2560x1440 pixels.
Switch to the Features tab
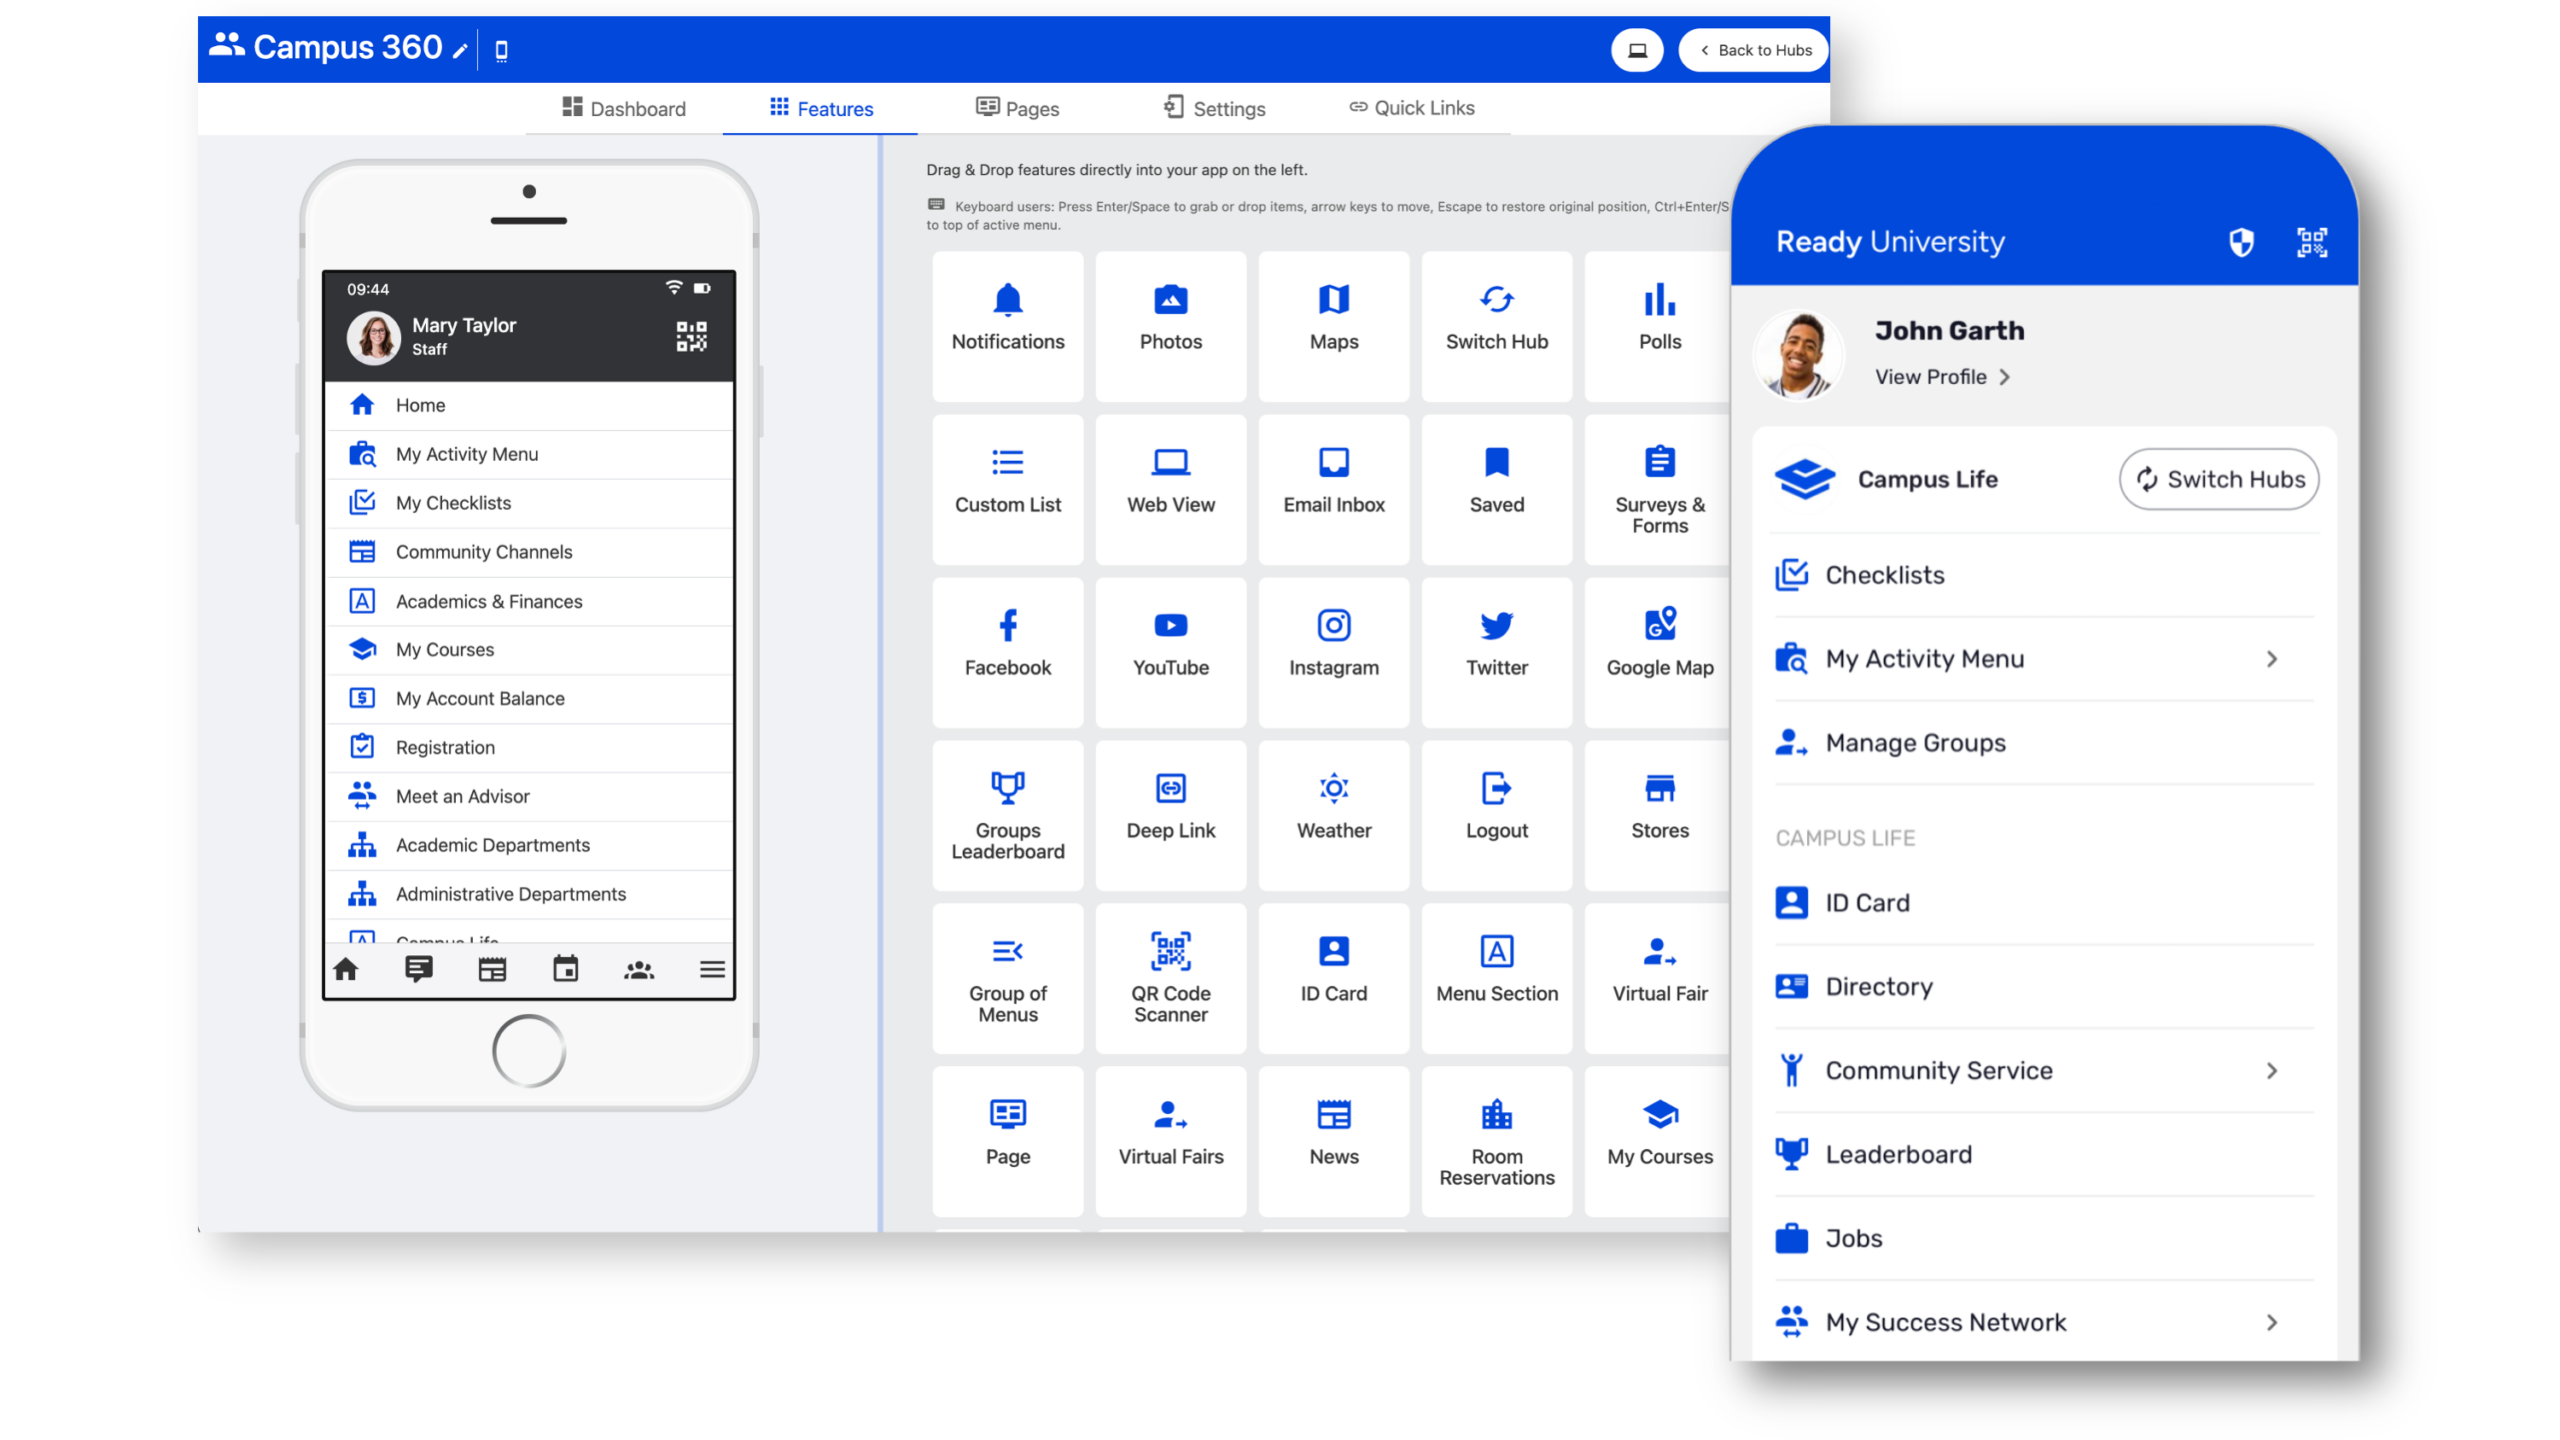pyautogui.click(x=820, y=108)
